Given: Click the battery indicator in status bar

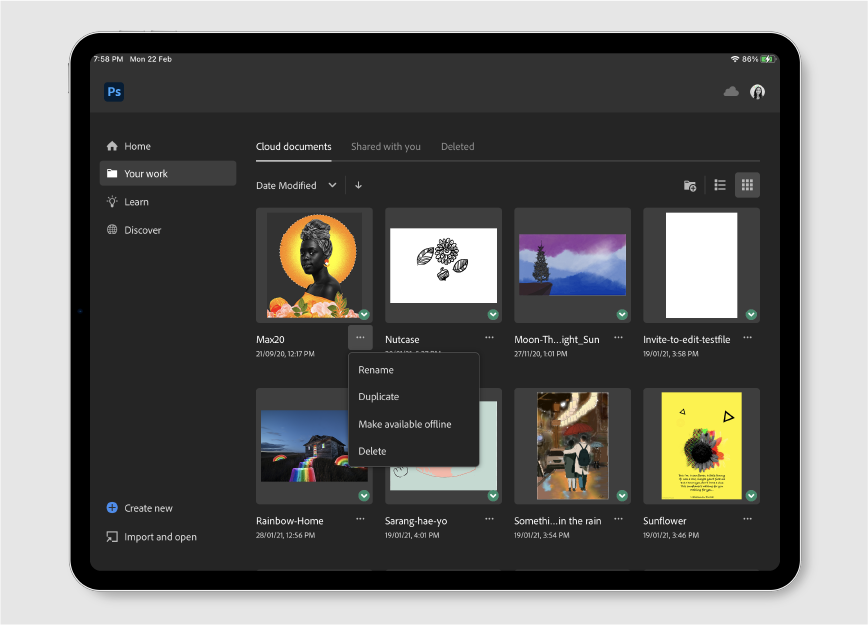Looking at the screenshot, I should (x=767, y=59).
